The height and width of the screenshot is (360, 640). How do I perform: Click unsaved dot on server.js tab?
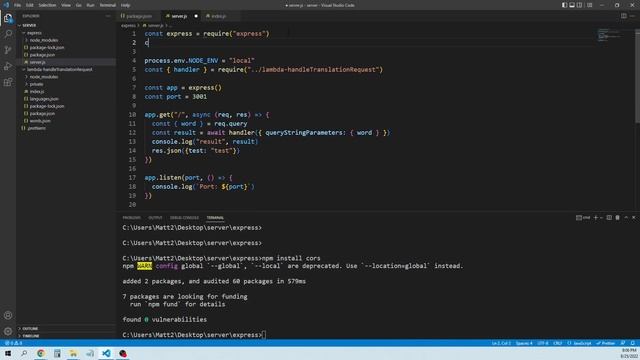(x=196, y=16)
